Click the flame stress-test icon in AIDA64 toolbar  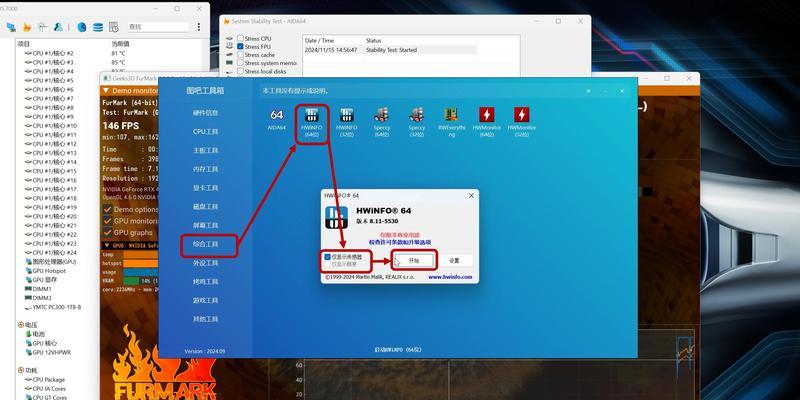pos(27,27)
